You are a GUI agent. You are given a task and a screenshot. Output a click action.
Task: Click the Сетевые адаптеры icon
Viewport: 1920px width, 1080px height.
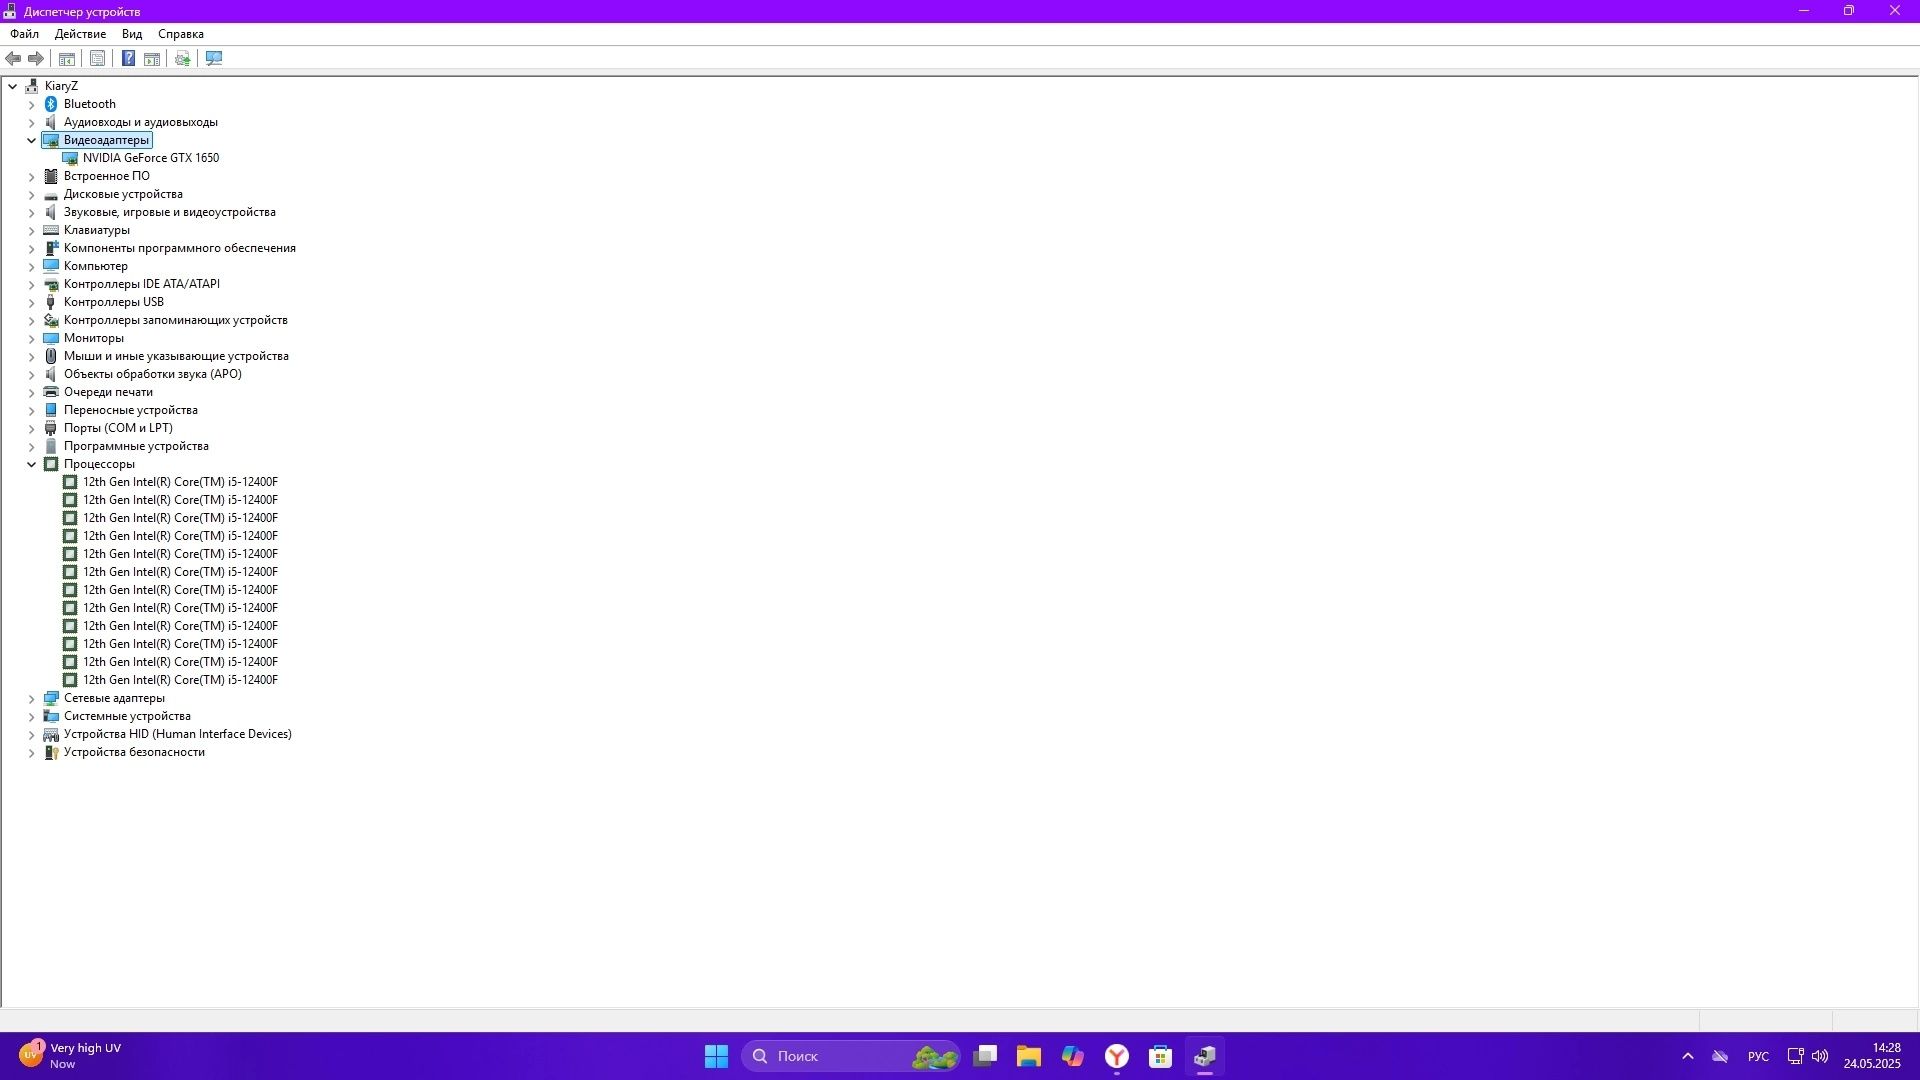pos(51,698)
